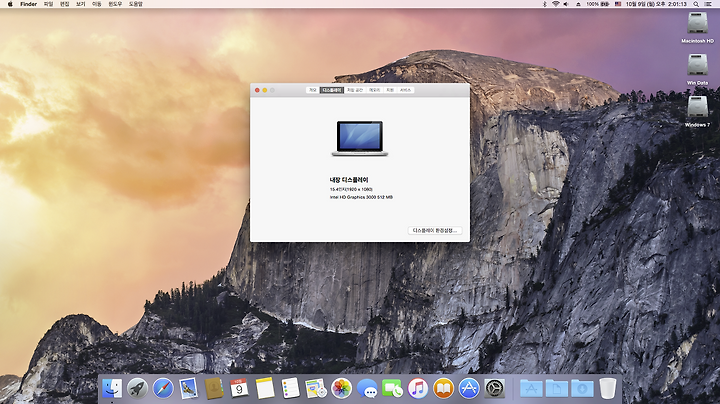
Task: Switch to the 지원 (Support) tab
Action: 390,90
